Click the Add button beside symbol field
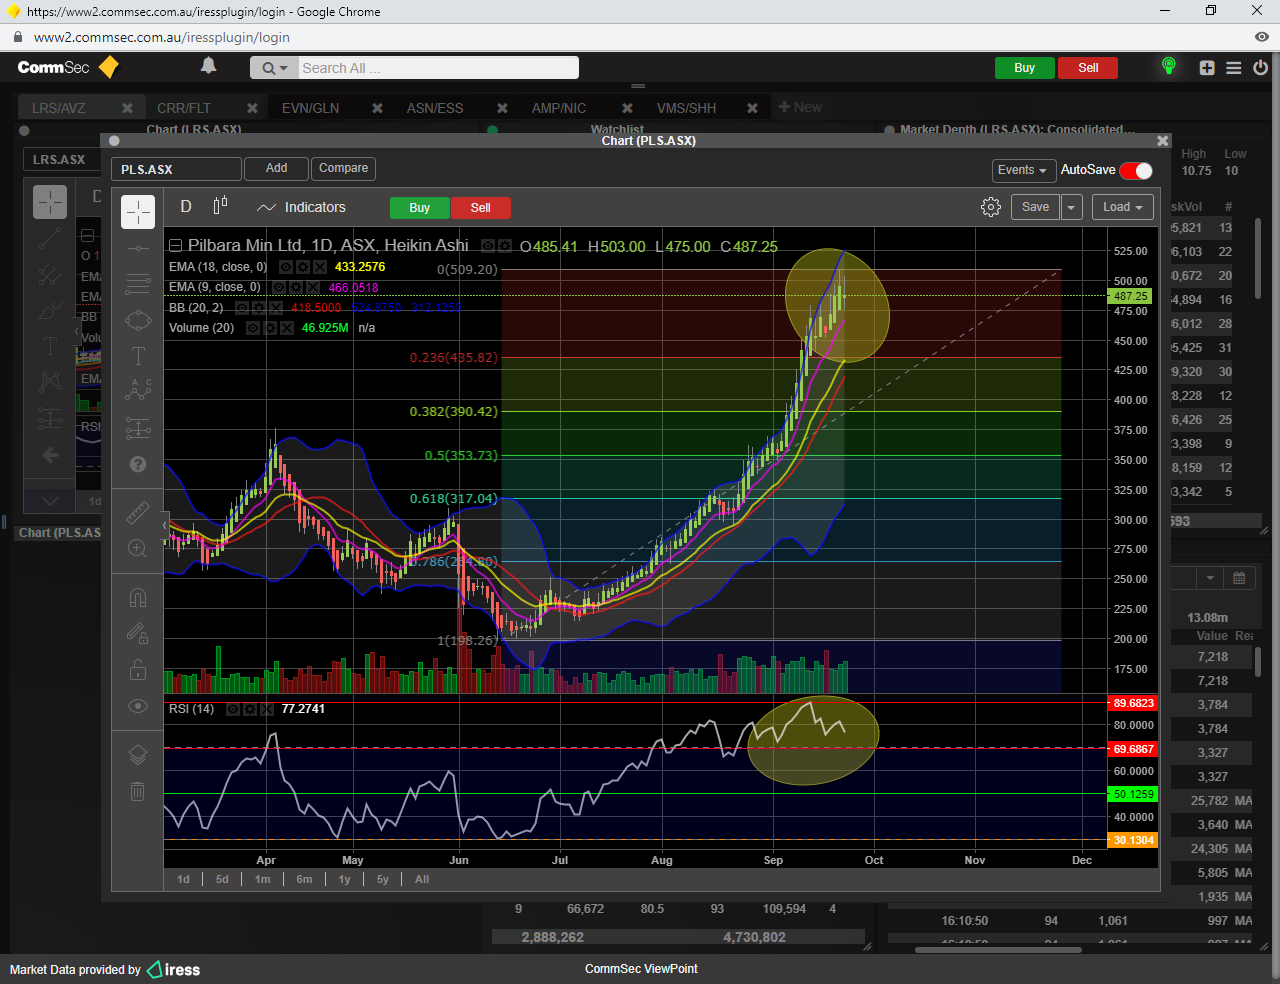Viewport: 1280px width, 984px height. [x=277, y=168]
